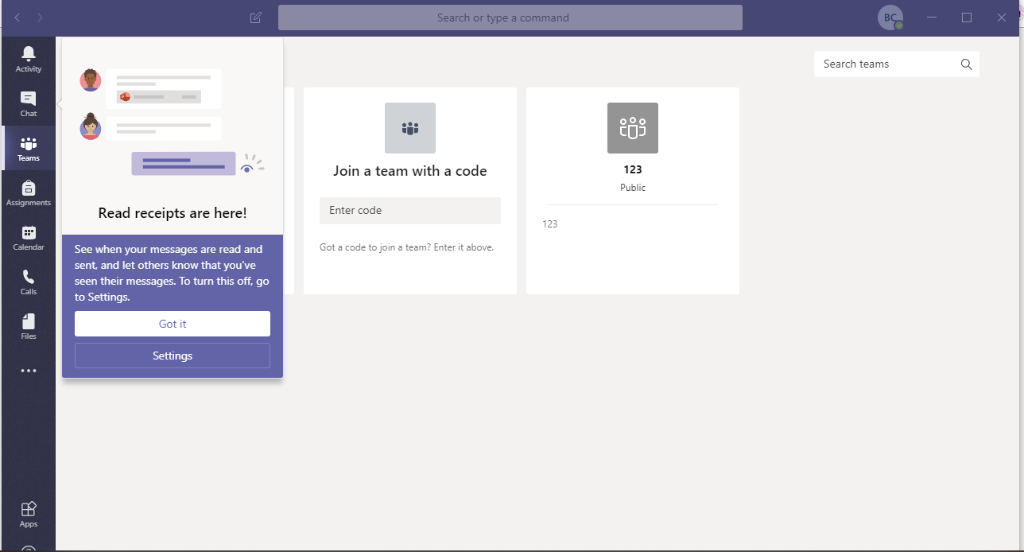Click the Join a team icon

click(x=409, y=128)
